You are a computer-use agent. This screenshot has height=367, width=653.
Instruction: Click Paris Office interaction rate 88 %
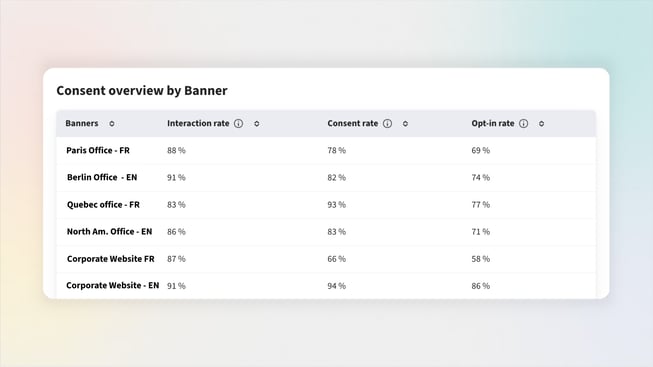(x=176, y=150)
